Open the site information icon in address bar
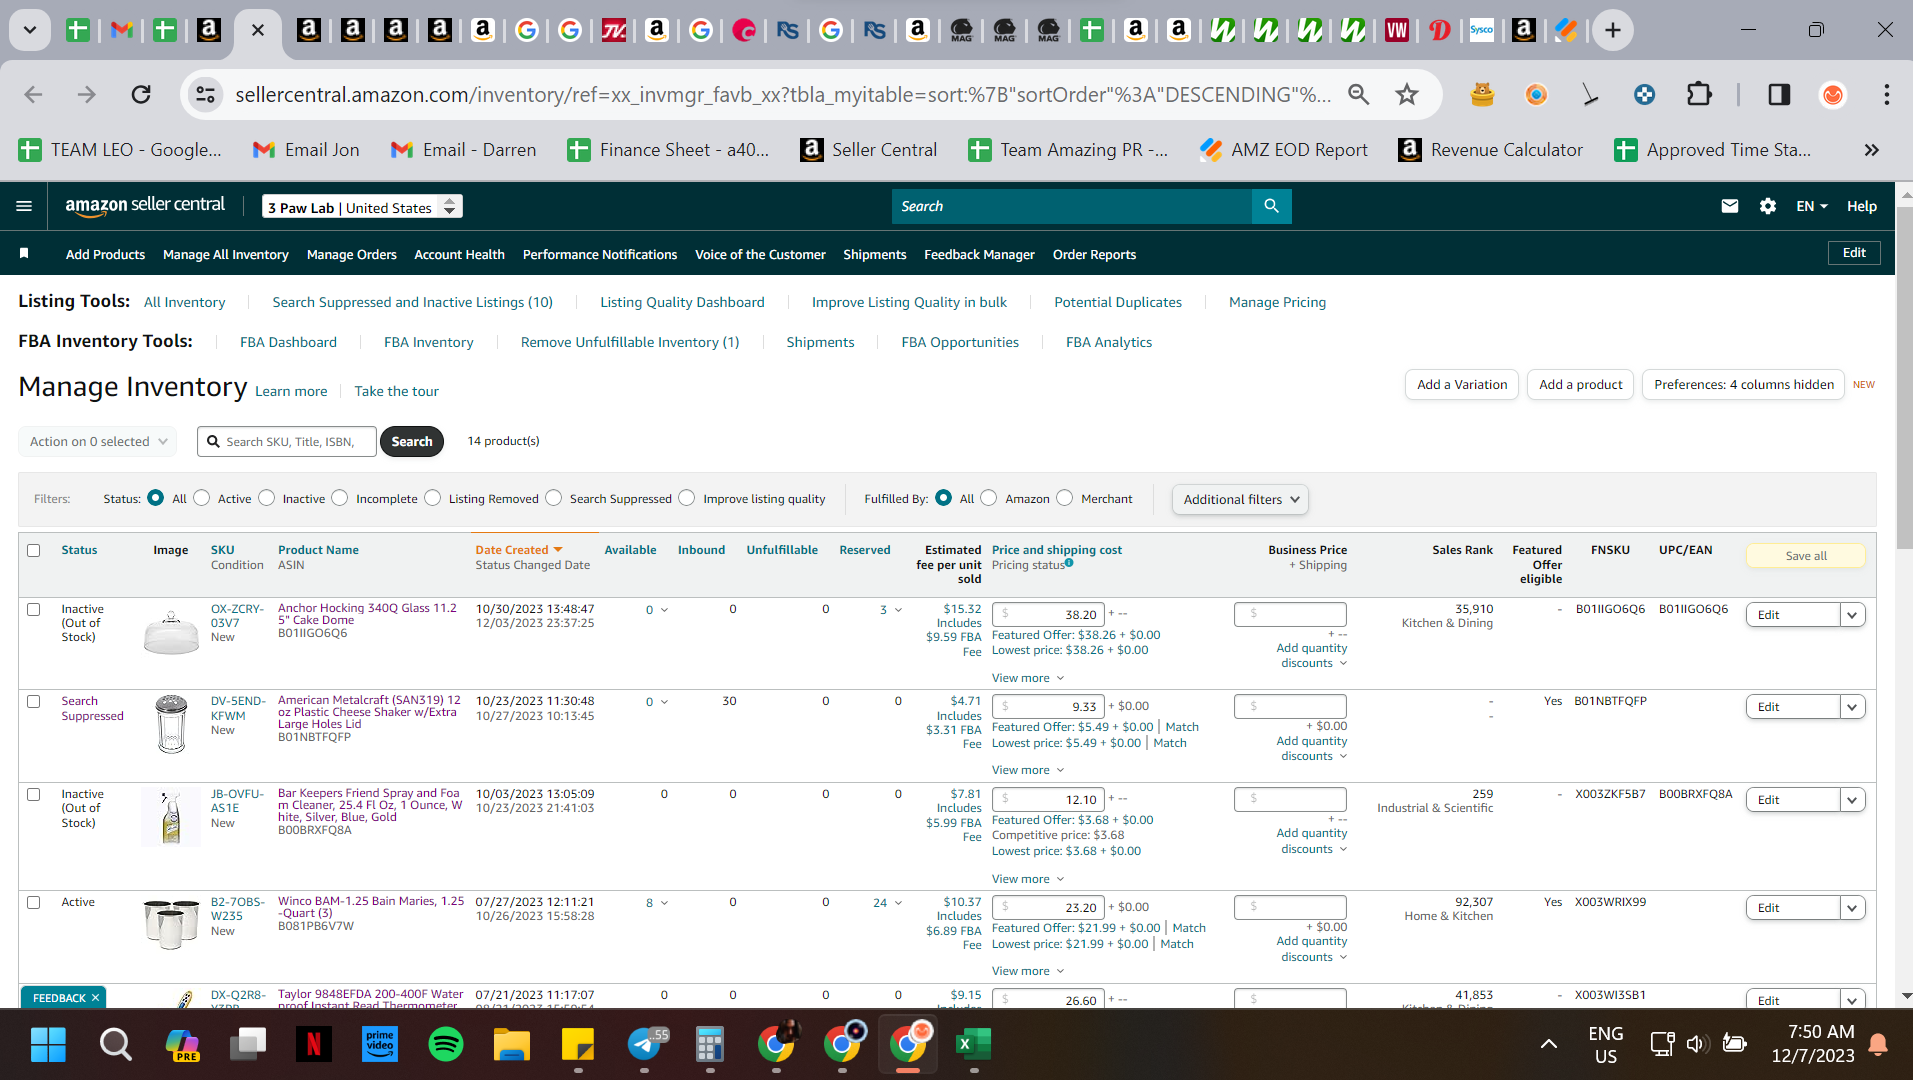 point(205,94)
